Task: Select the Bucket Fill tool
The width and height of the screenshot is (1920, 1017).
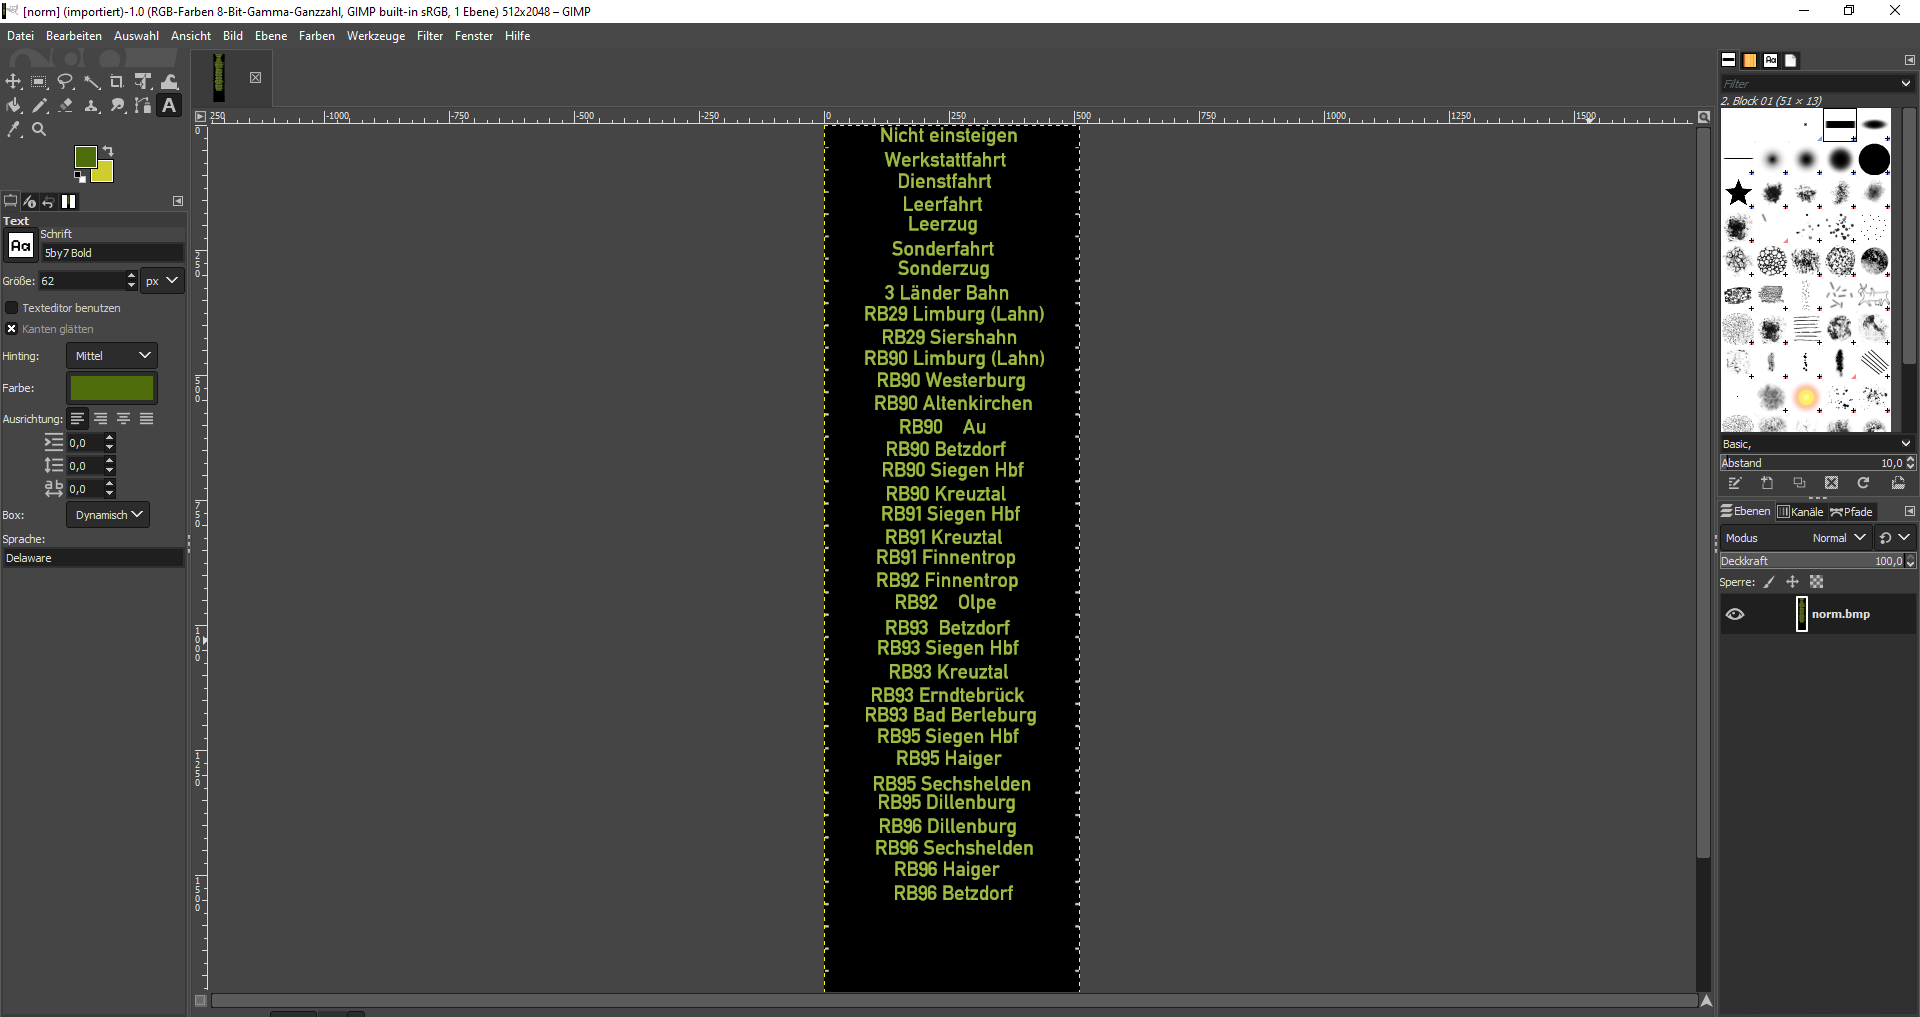Action: (x=14, y=106)
